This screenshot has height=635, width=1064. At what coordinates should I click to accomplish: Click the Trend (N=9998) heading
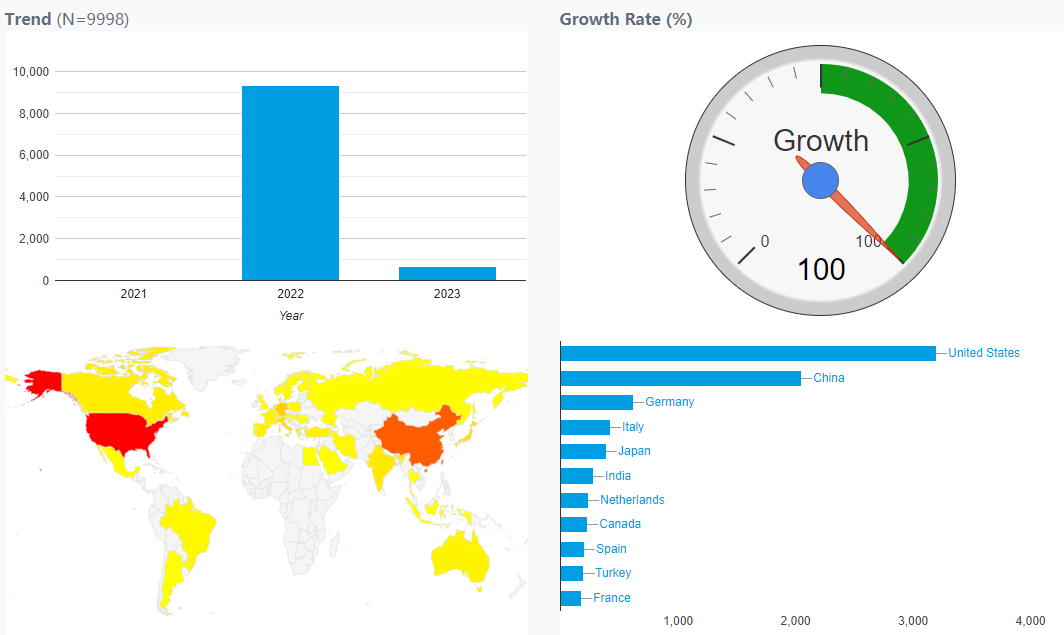[x=66, y=19]
